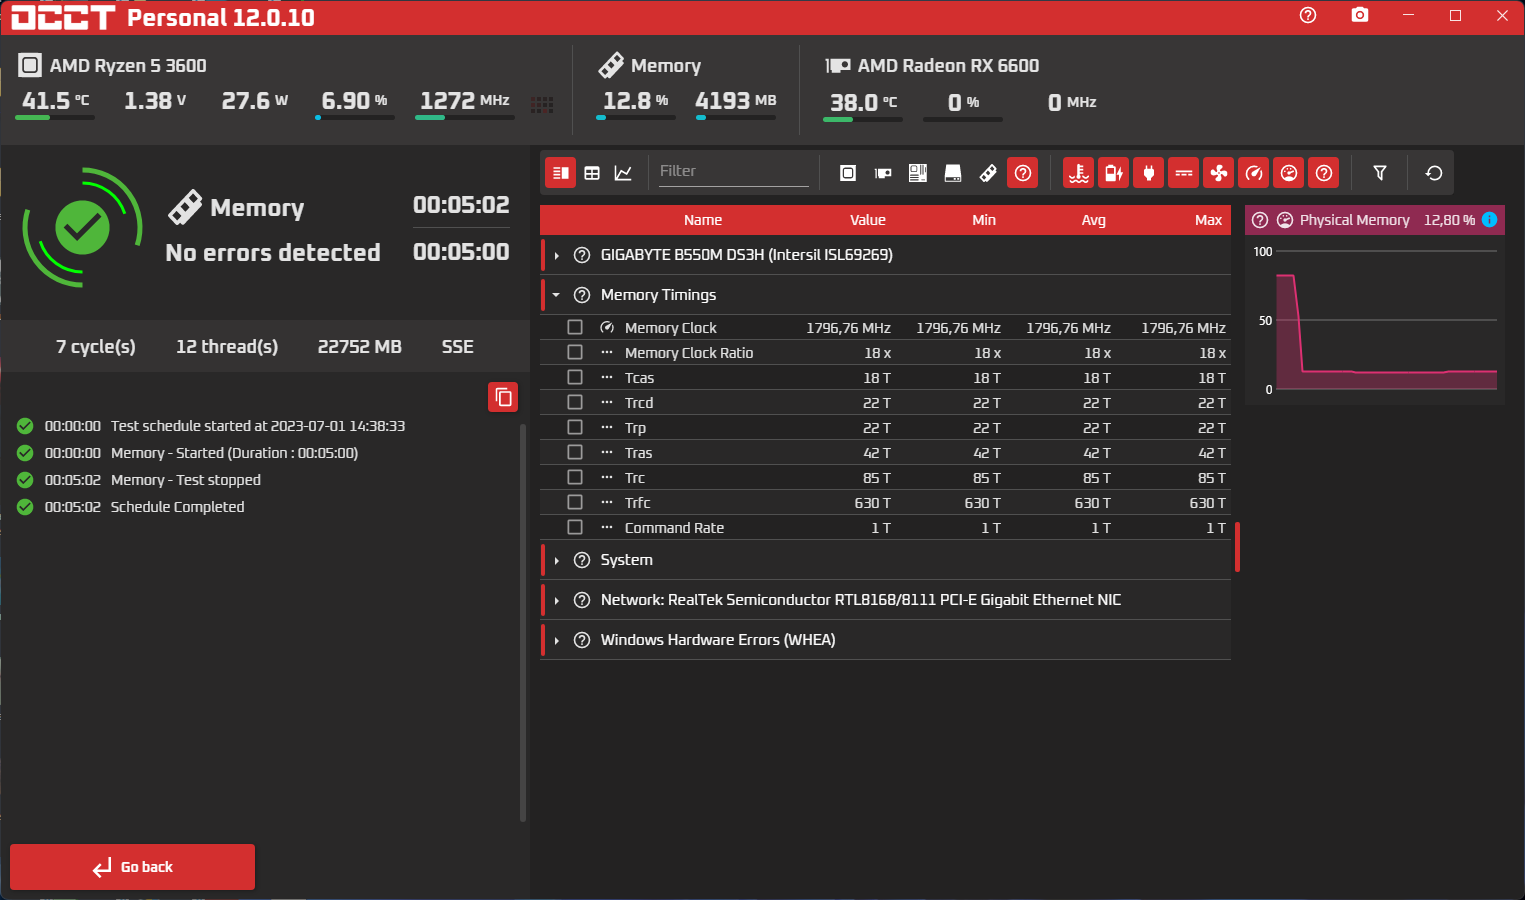The image size is (1525, 900).
Task: Sort by the Name column header
Action: [703, 220]
